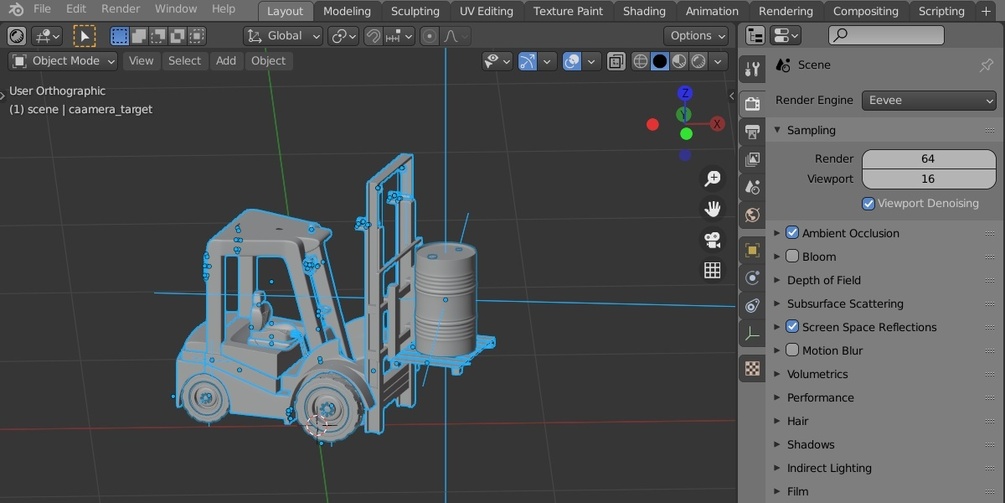Open the shading options dropdown arrow
Viewport: 1005px width, 503px height.
click(x=718, y=61)
